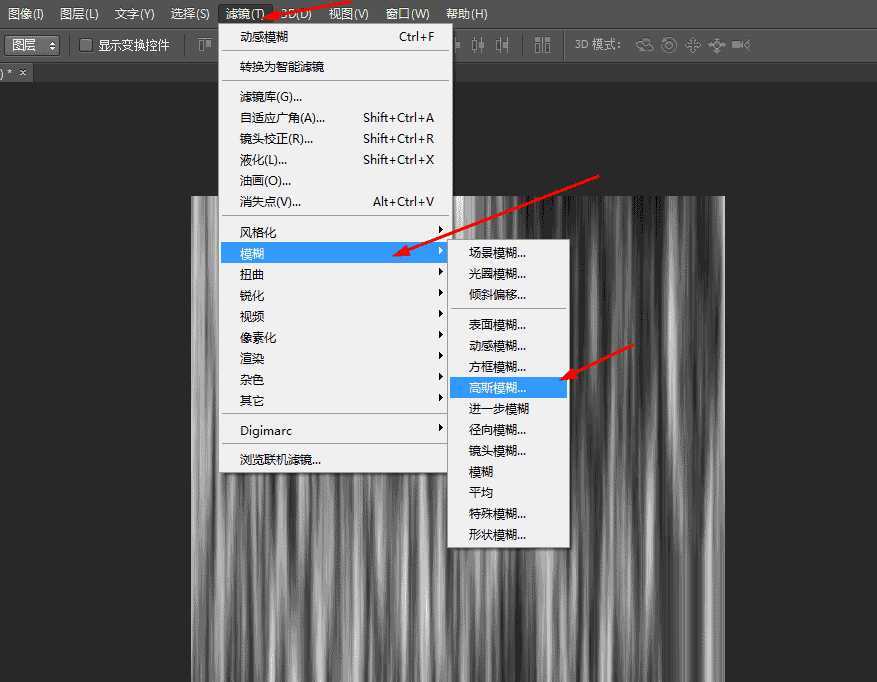Close the current document tab
The width and height of the screenshot is (877, 682).
tap(24, 72)
